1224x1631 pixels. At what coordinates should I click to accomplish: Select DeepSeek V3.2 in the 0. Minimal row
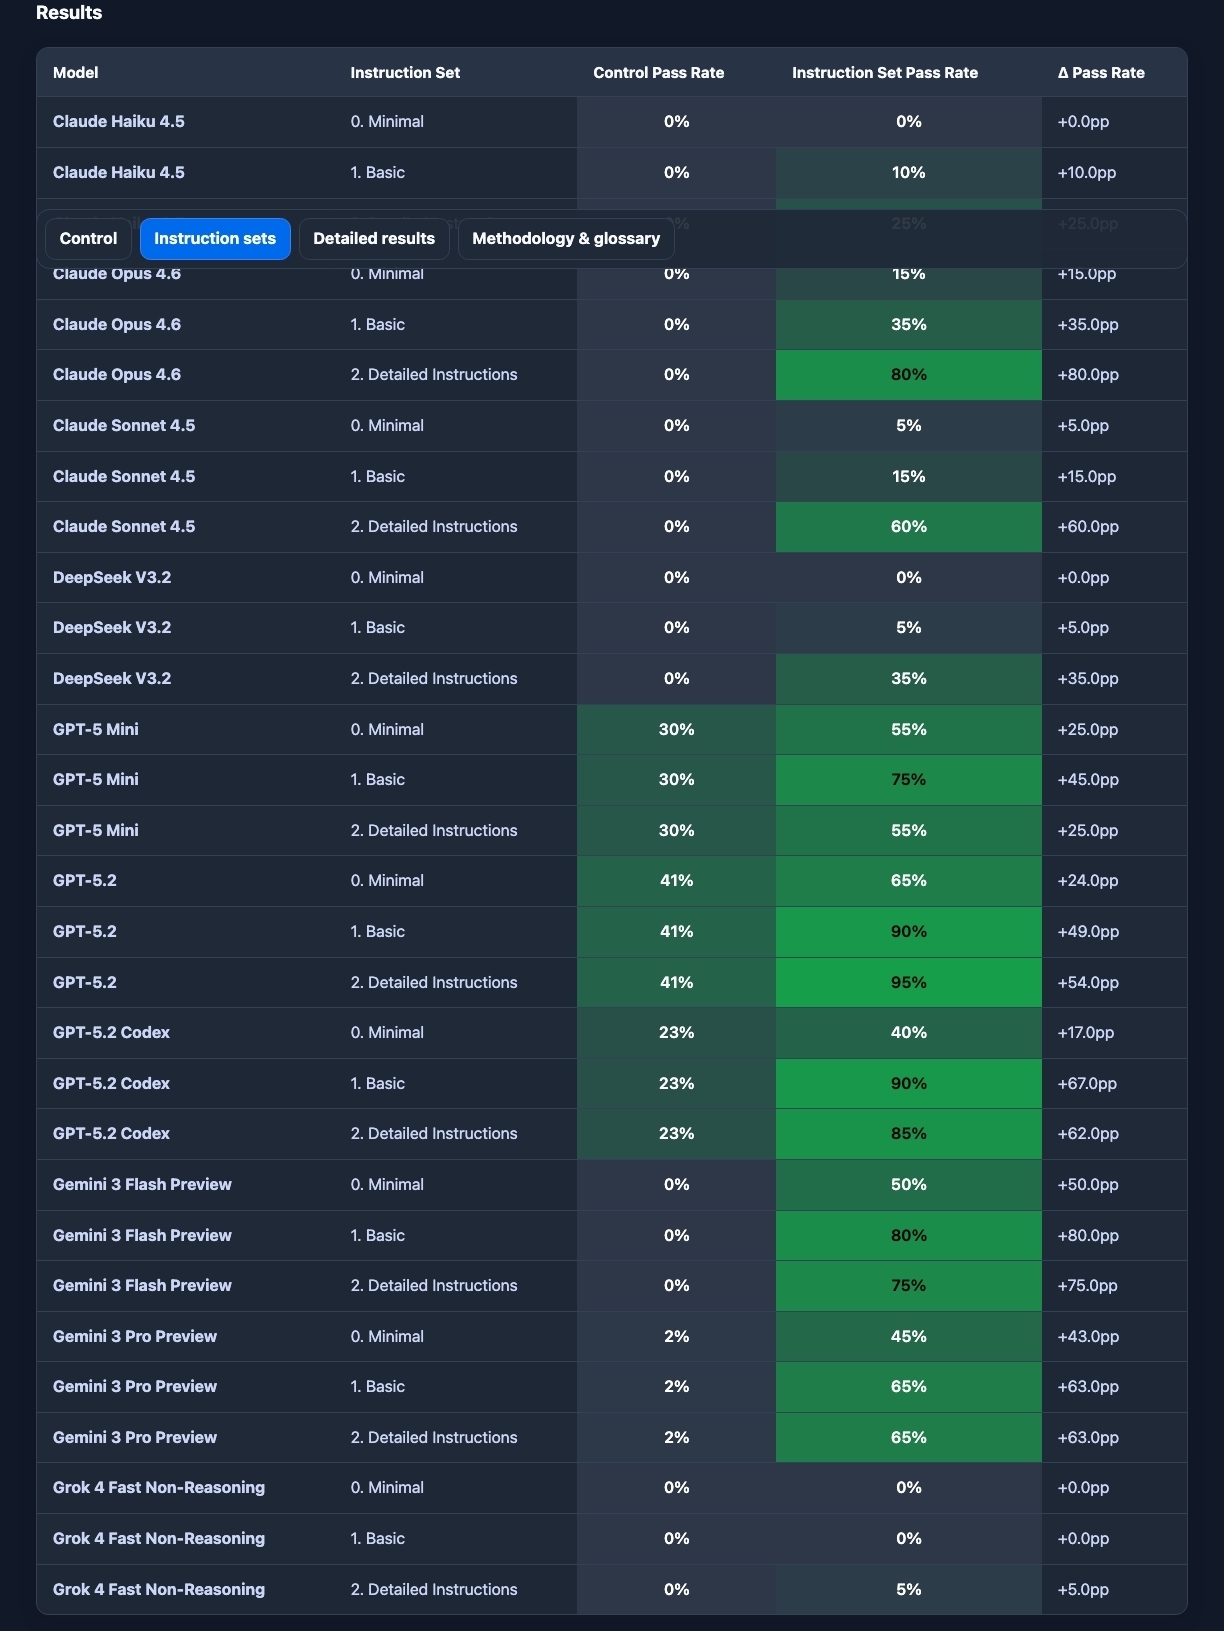(x=112, y=578)
